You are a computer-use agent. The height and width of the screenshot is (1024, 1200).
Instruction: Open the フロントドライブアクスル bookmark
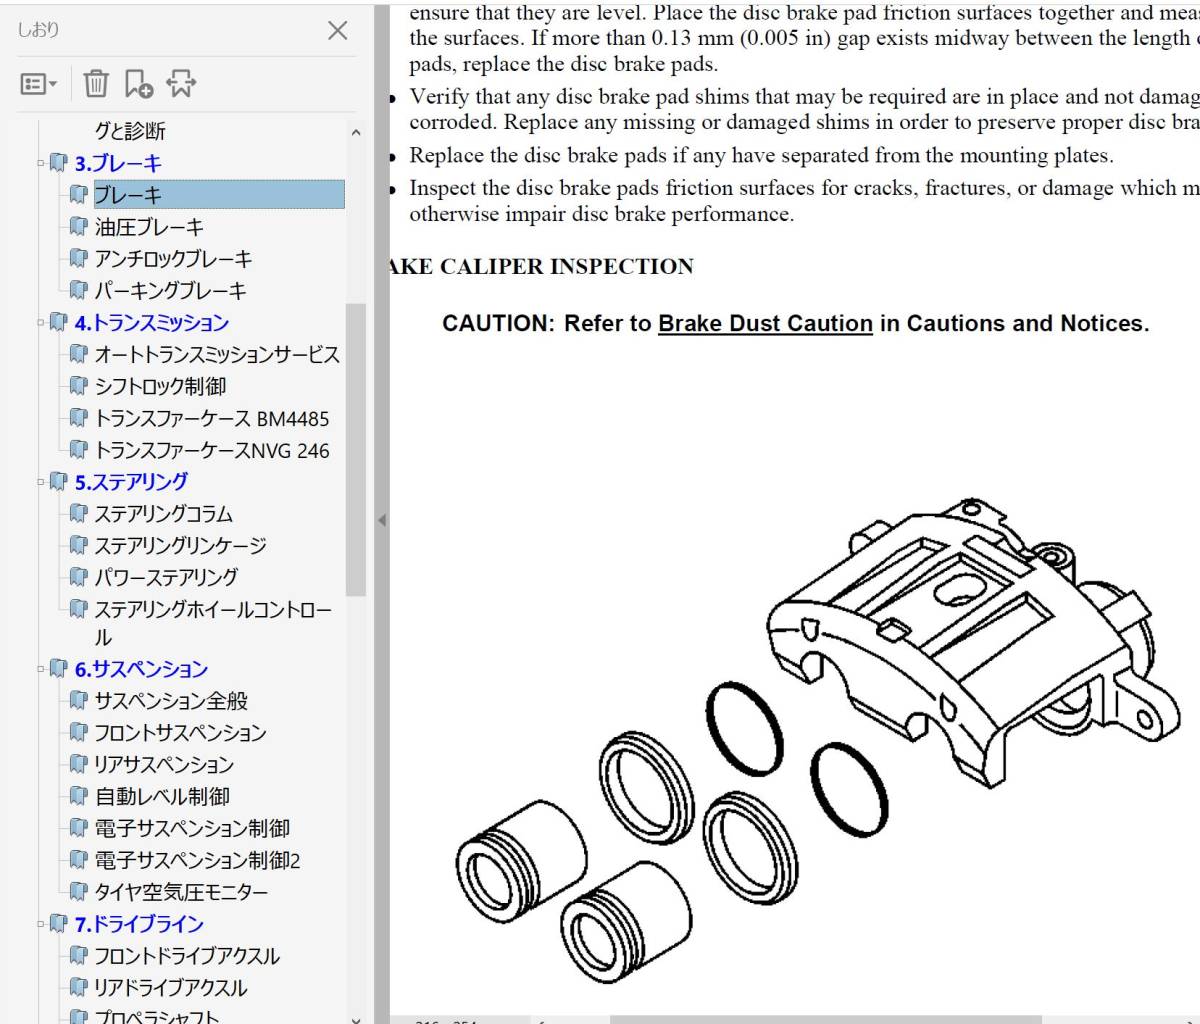(x=187, y=956)
